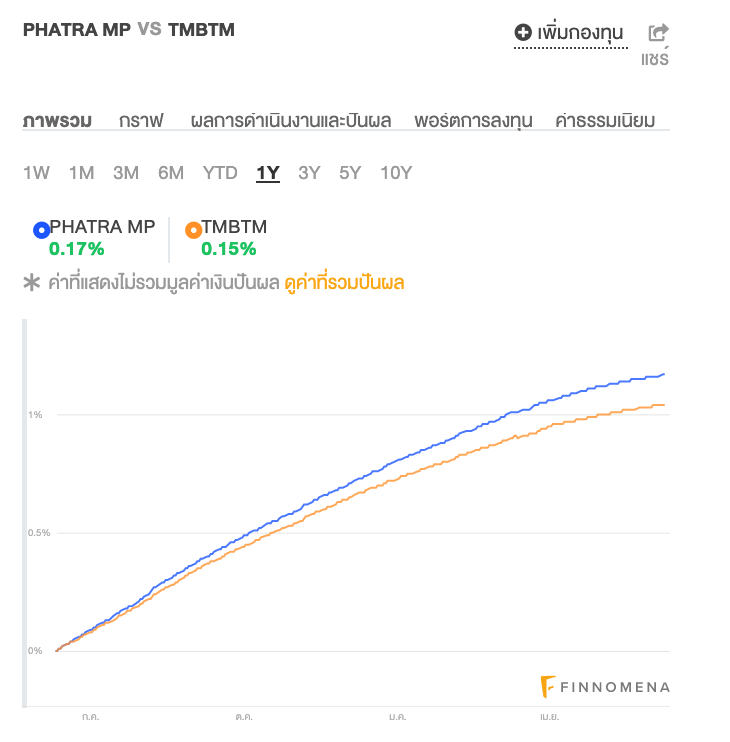Open the ค่าธรรมเนียม fees tab
Screen dimensions: 730x742
click(605, 121)
